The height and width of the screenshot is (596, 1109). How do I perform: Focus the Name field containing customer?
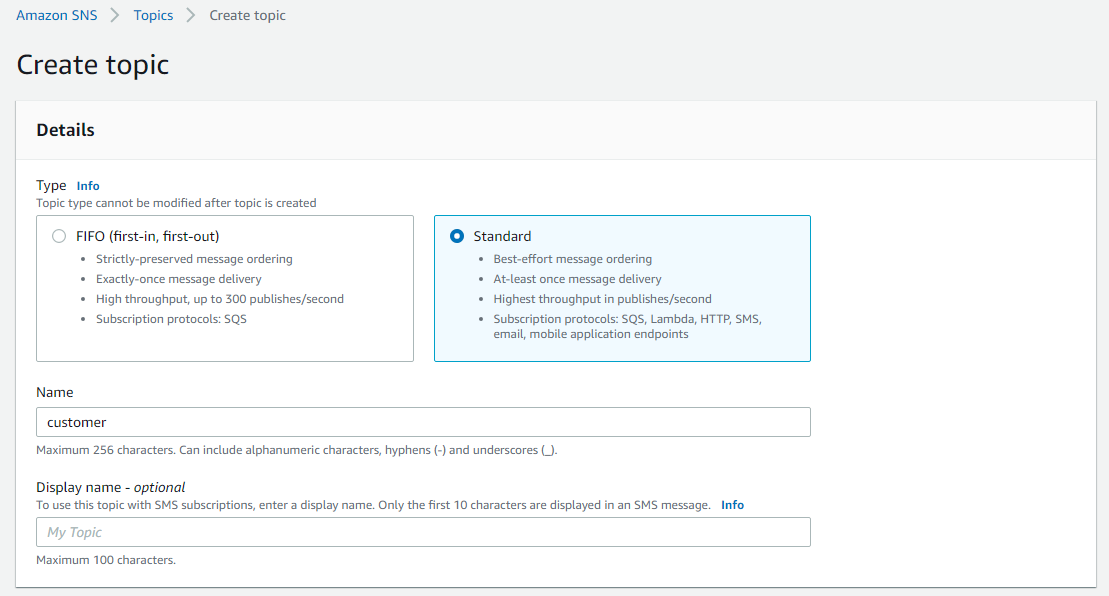[x=422, y=422]
